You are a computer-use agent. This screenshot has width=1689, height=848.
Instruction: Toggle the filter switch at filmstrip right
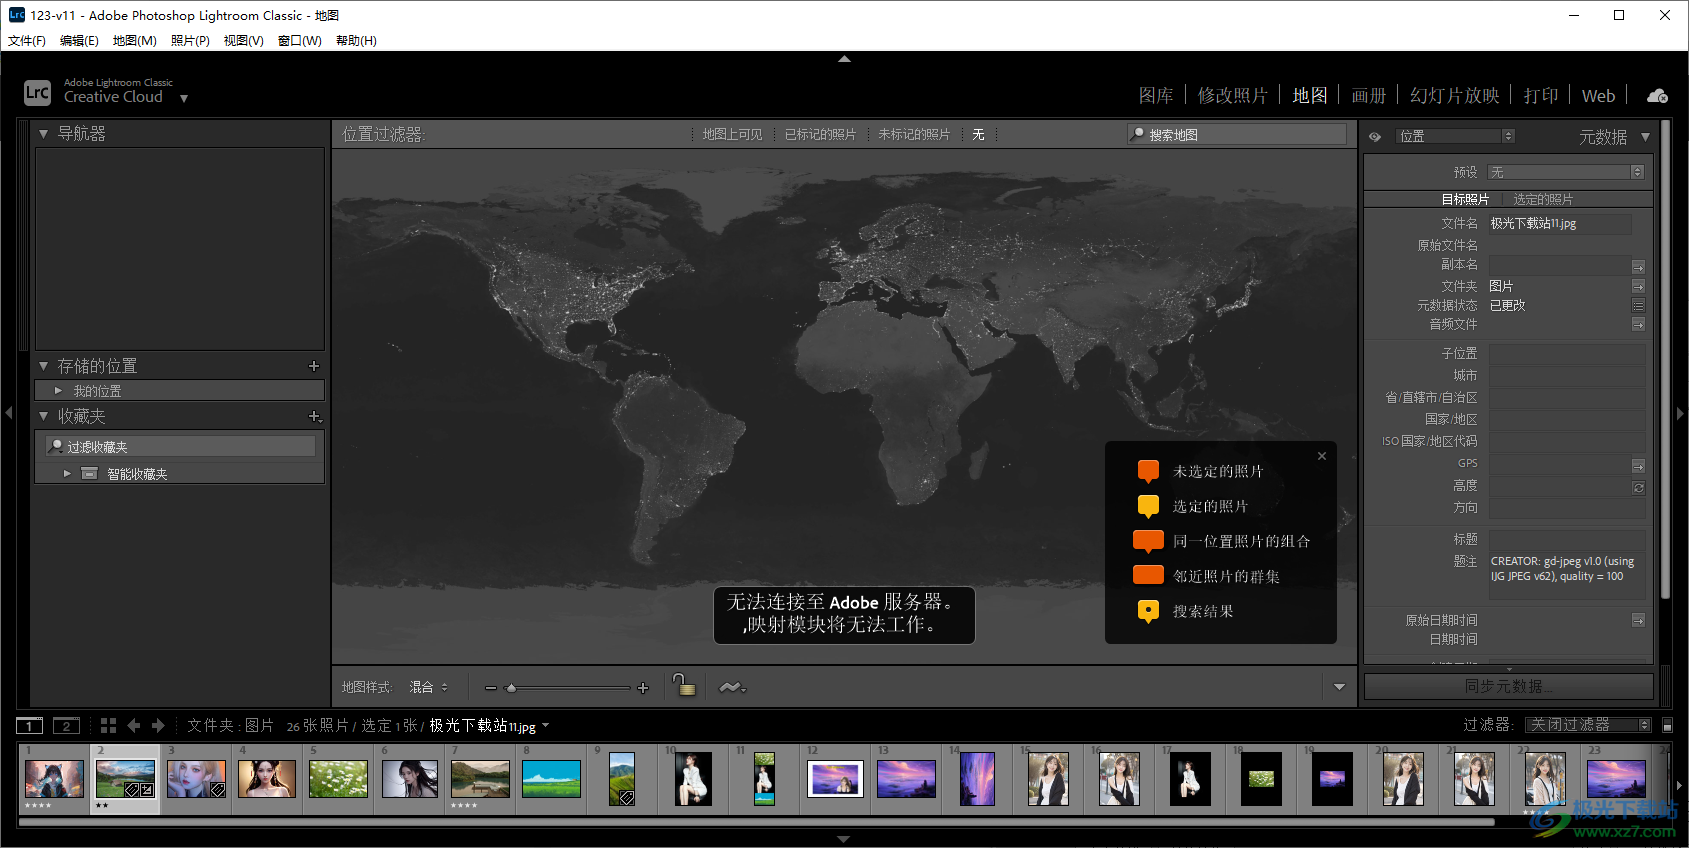(x=1667, y=725)
